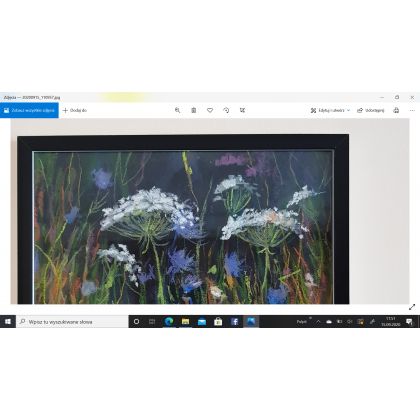The image size is (420, 420).
Task: Open the Edytuj i utwórz dropdown
Action: click(x=330, y=110)
